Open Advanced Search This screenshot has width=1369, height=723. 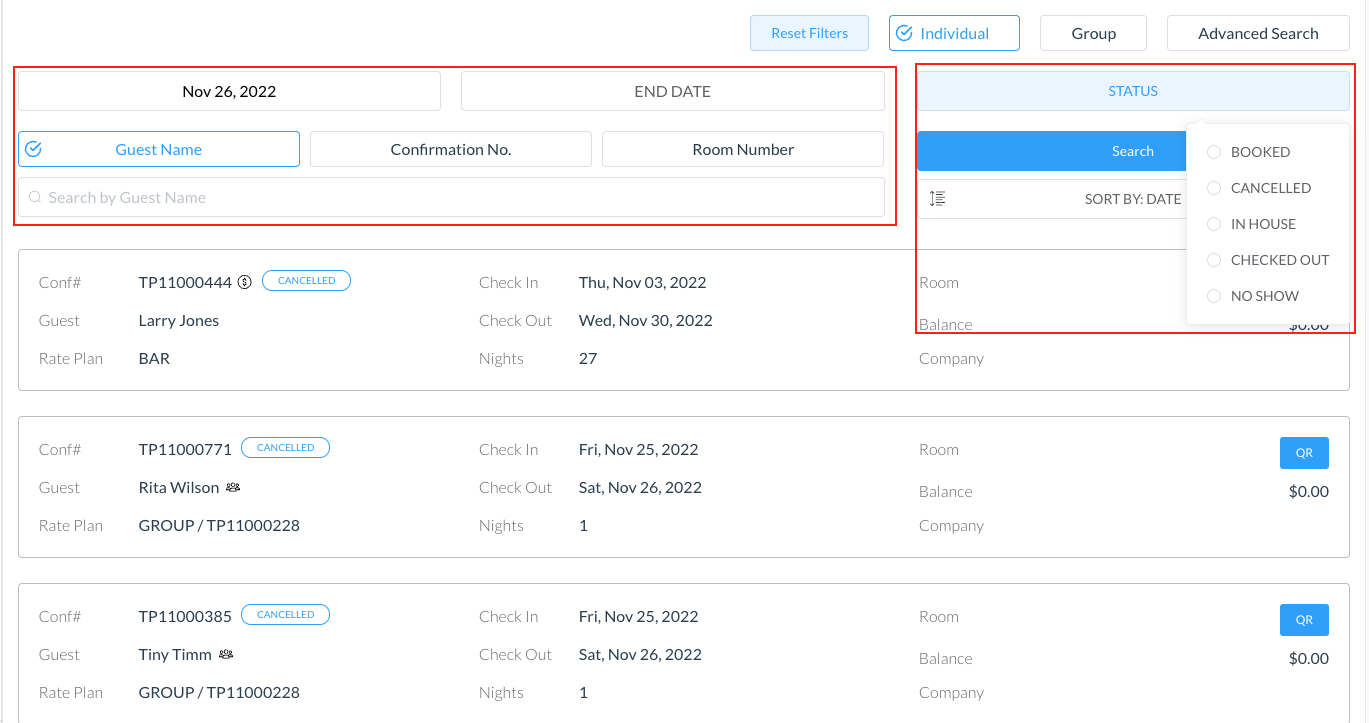(x=1257, y=33)
